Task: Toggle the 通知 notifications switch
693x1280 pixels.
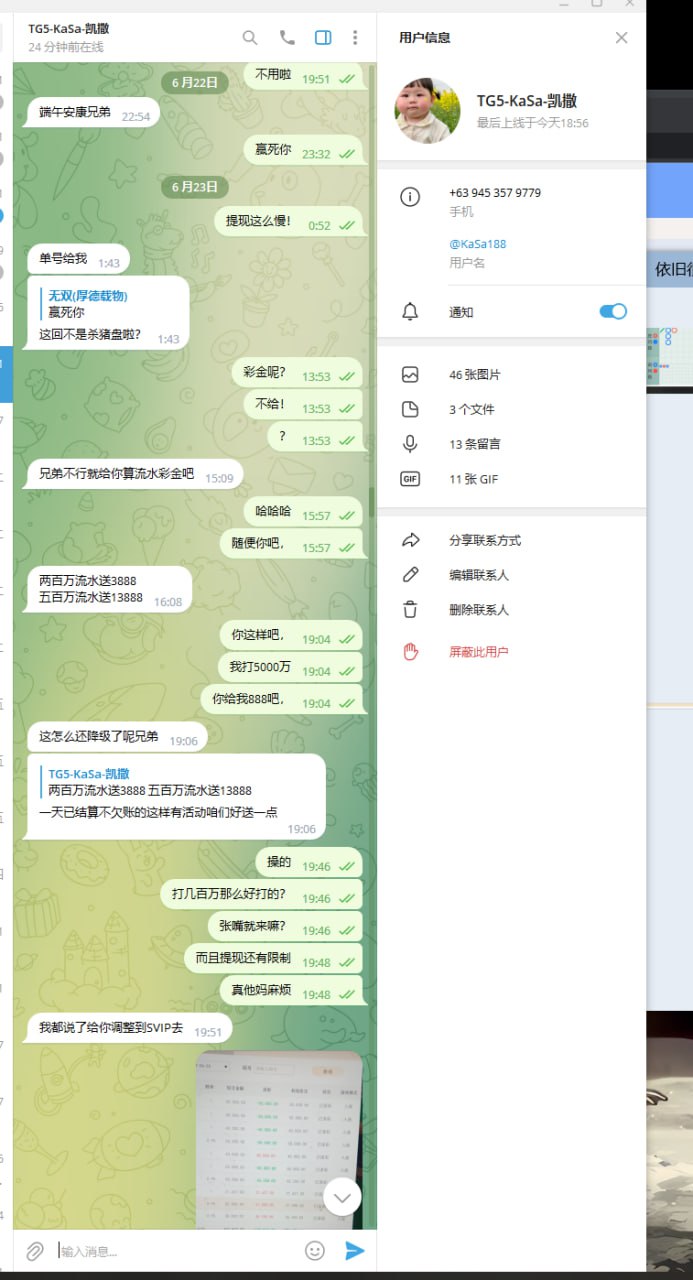Action: 613,311
